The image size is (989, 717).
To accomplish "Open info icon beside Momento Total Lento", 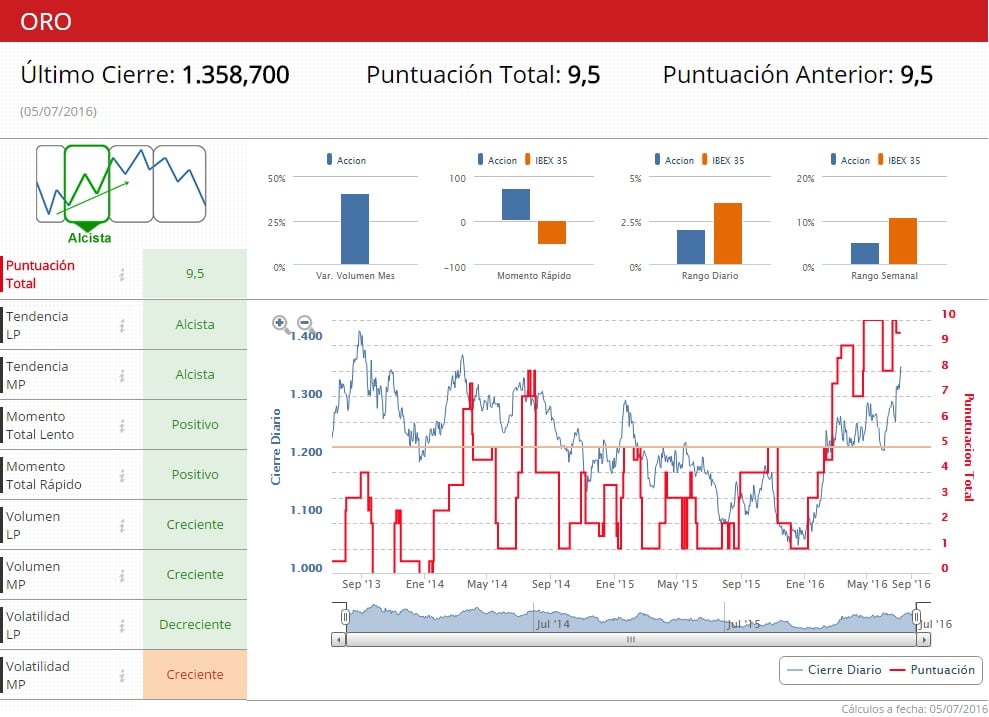I will point(122,426).
